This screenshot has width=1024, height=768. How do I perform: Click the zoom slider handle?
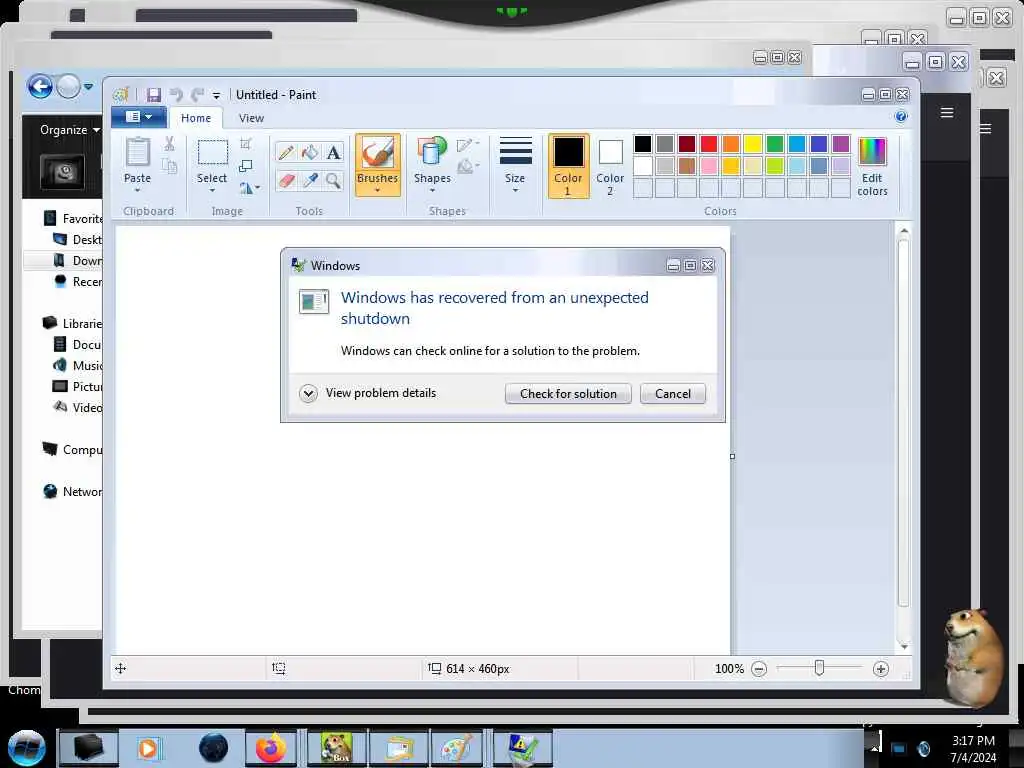pos(819,667)
